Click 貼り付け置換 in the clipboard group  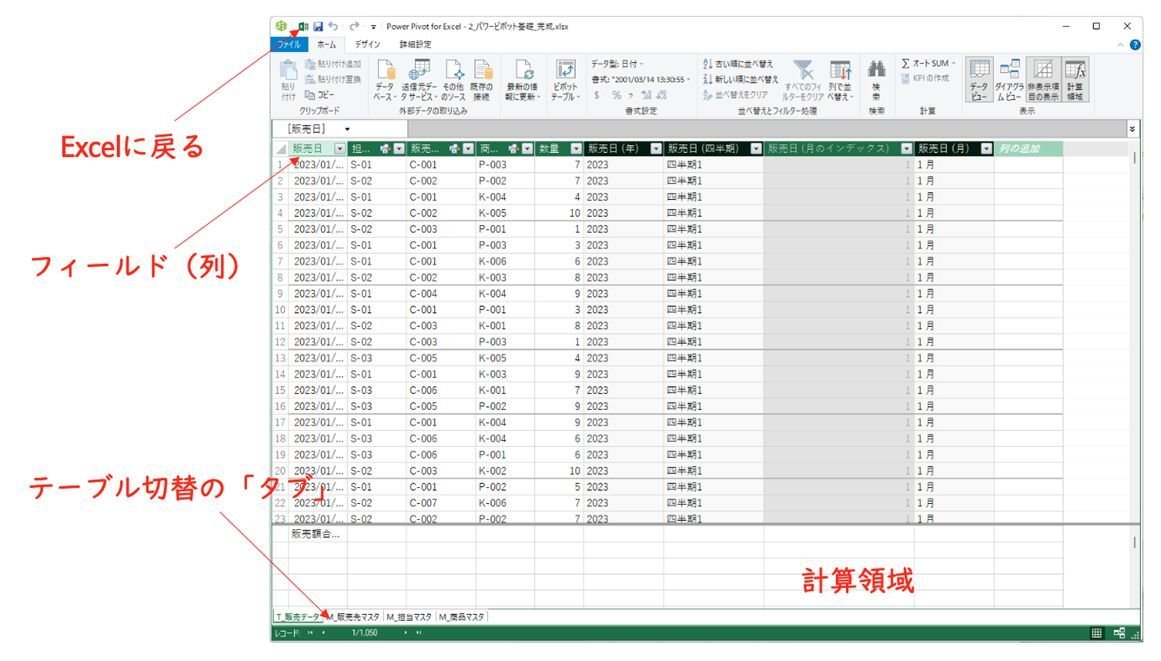(x=333, y=79)
